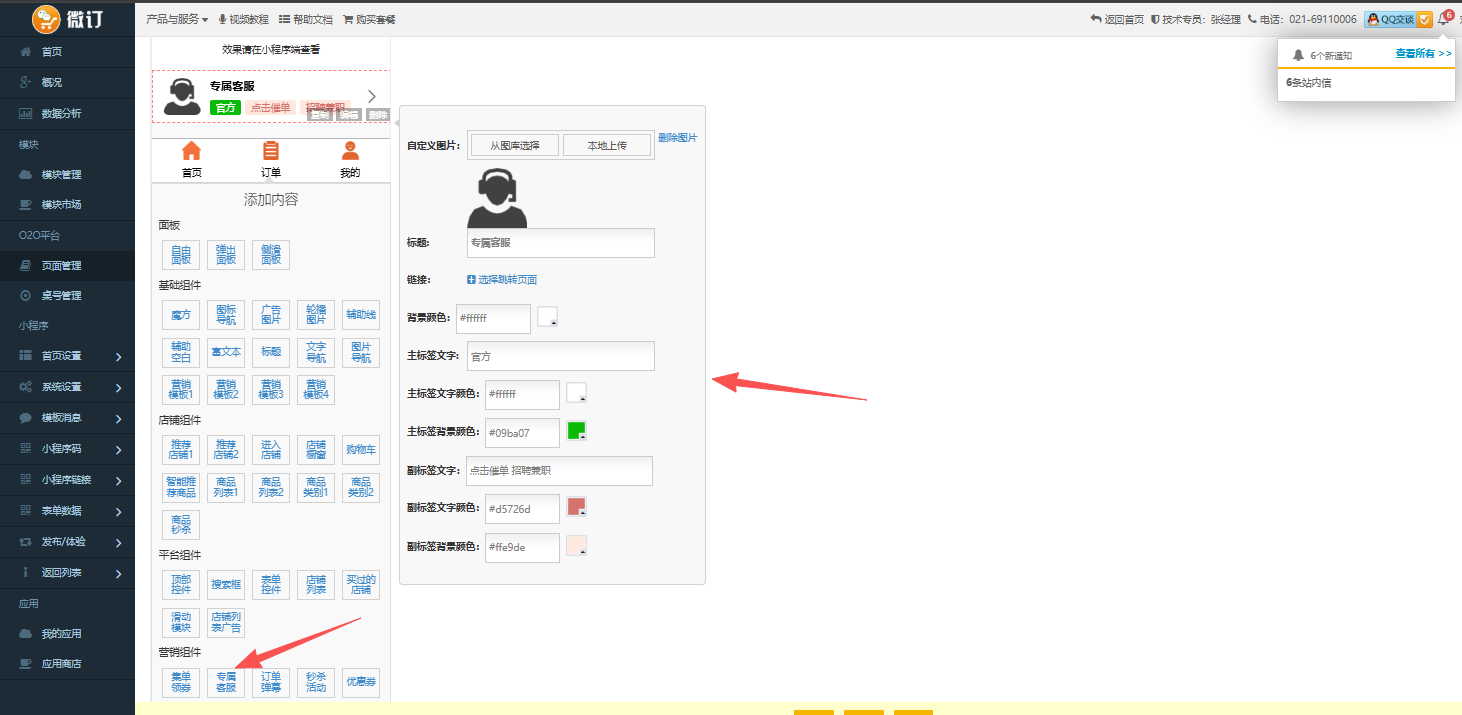Click the 删除图片 link
Image resolution: width=1462 pixels, height=715 pixels.
(677, 138)
